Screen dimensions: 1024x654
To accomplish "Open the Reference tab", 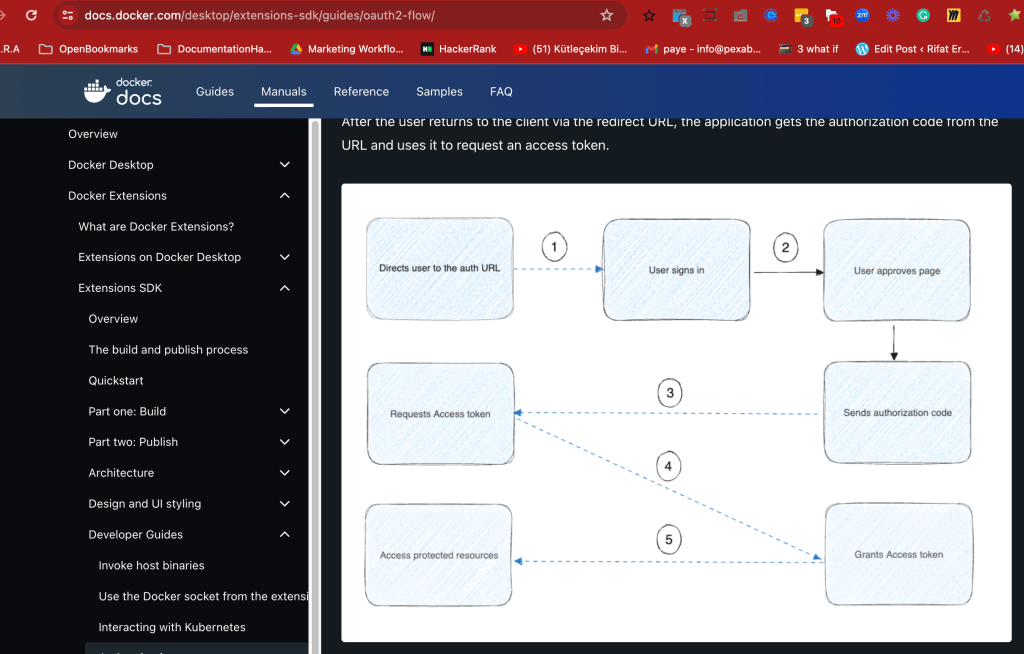I will 361,91.
